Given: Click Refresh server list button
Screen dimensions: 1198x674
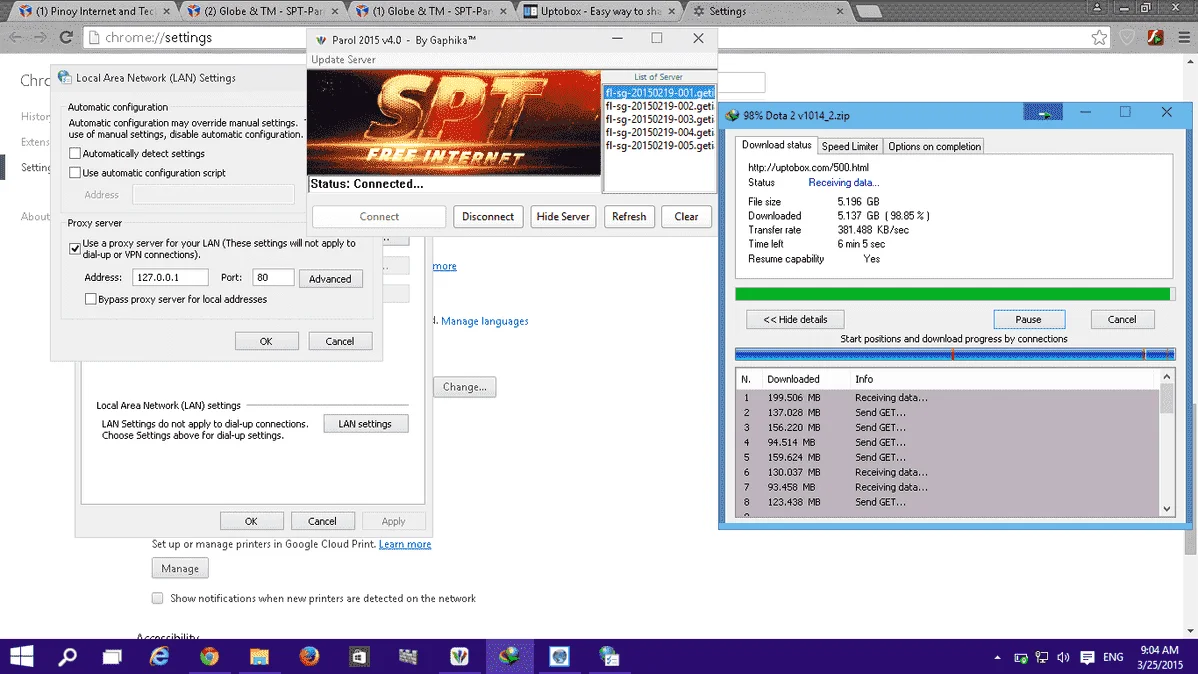Looking at the screenshot, I should click(x=629, y=216).
